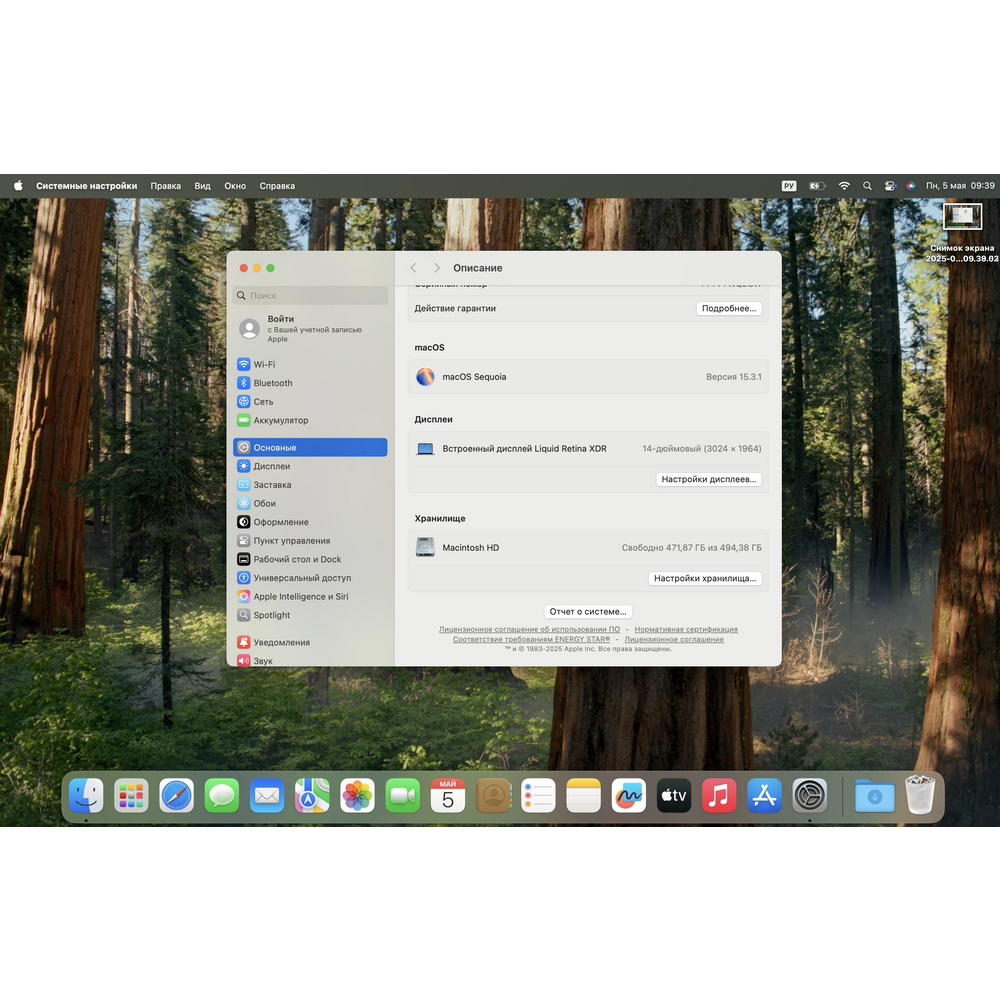Click Настройки хранилища button
Screen dimensions: 1000x1000
(x=705, y=578)
